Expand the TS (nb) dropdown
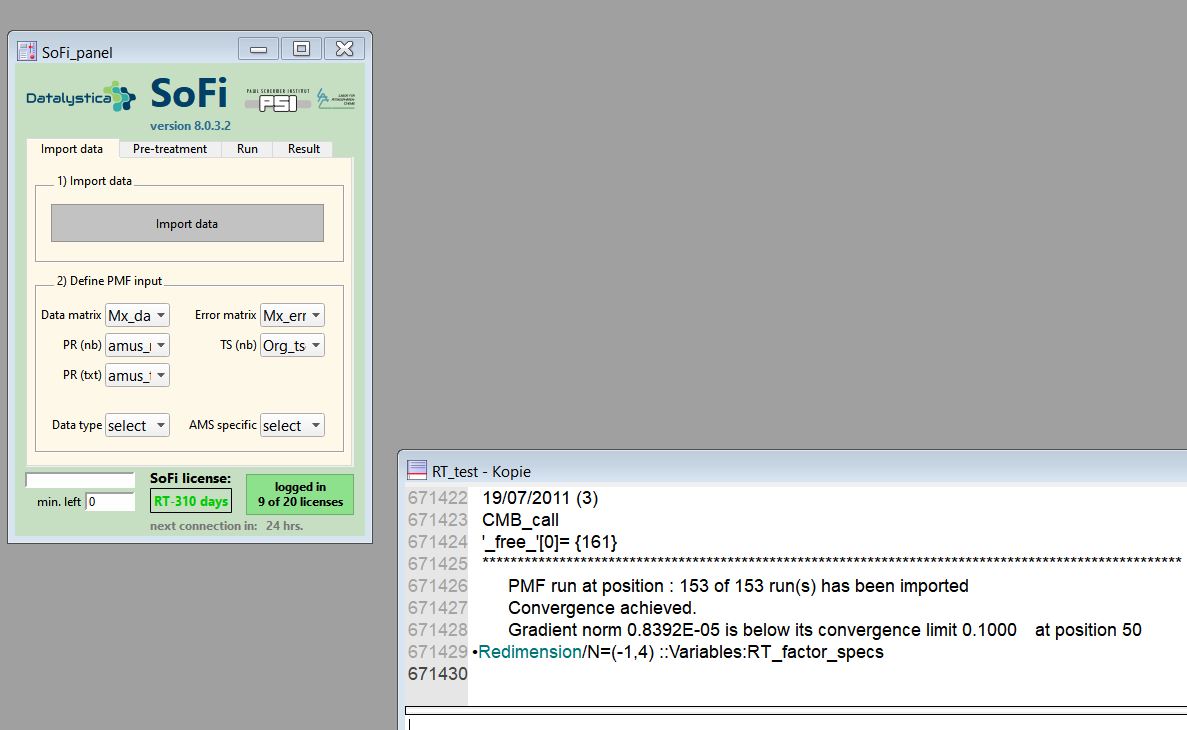The image size is (1187, 730). (292, 345)
